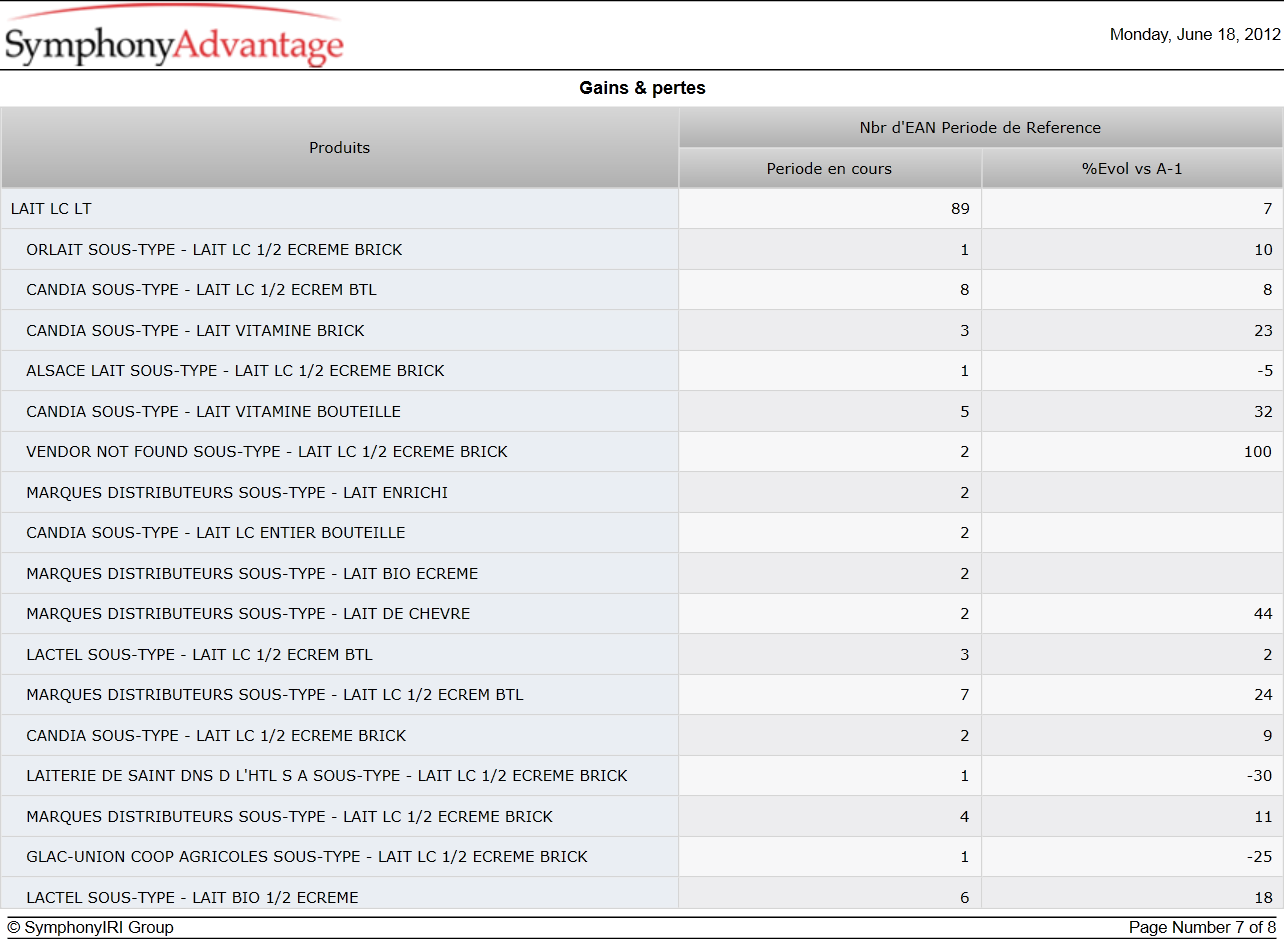Image resolution: width=1284 pixels, height=946 pixels.
Task: Click CANDIA SOUS-TYPE - LAIT LC 1/2 ECREM BTL
Action: [x=201, y=290]
